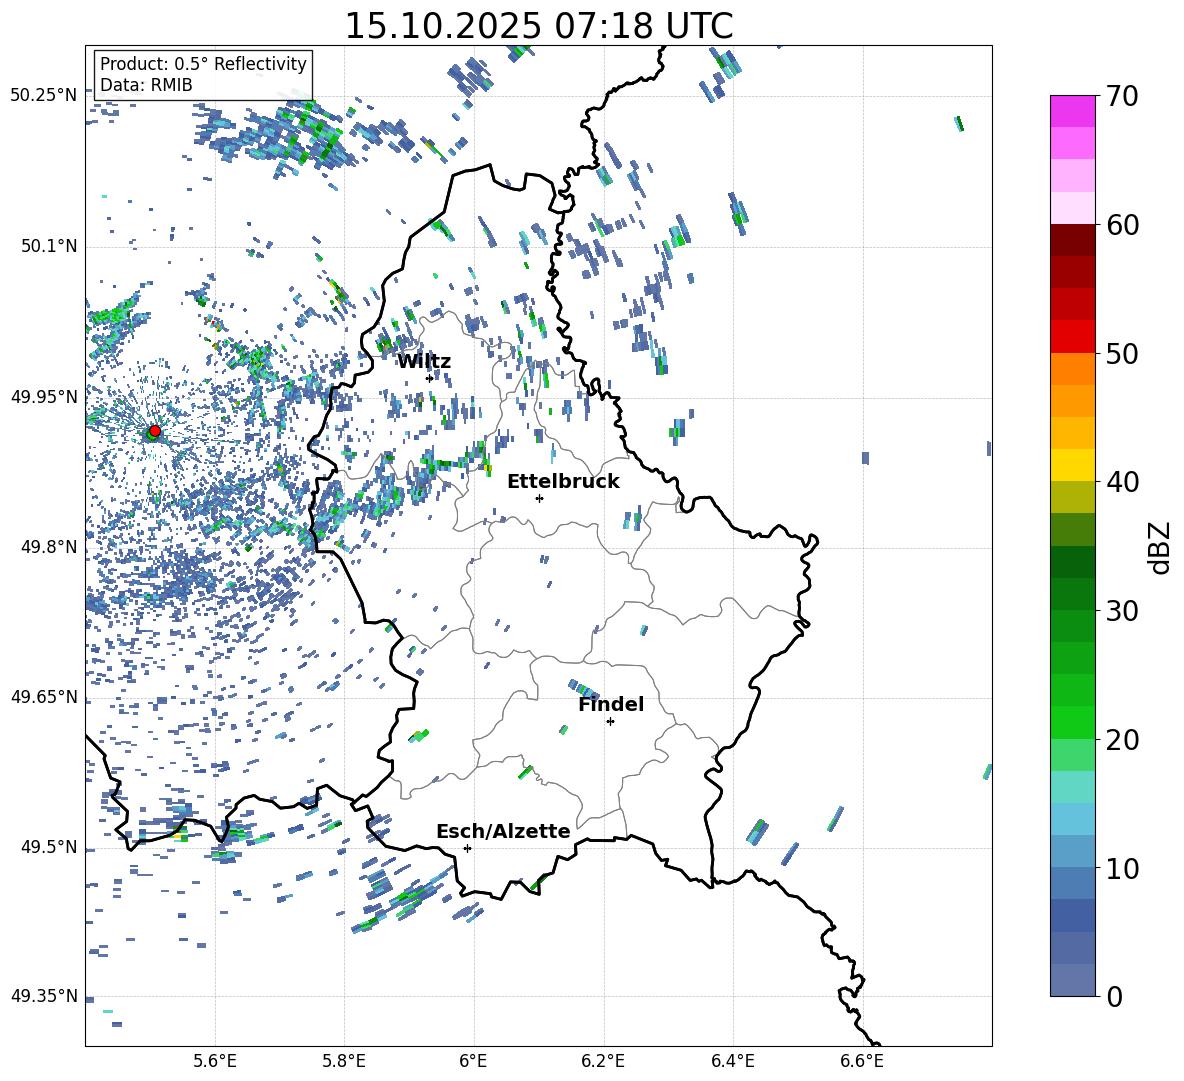Image resolution: width=1184 pixels, height=1081 pixels.
Task: Click the red radar station marker
Action: point(154,431)
